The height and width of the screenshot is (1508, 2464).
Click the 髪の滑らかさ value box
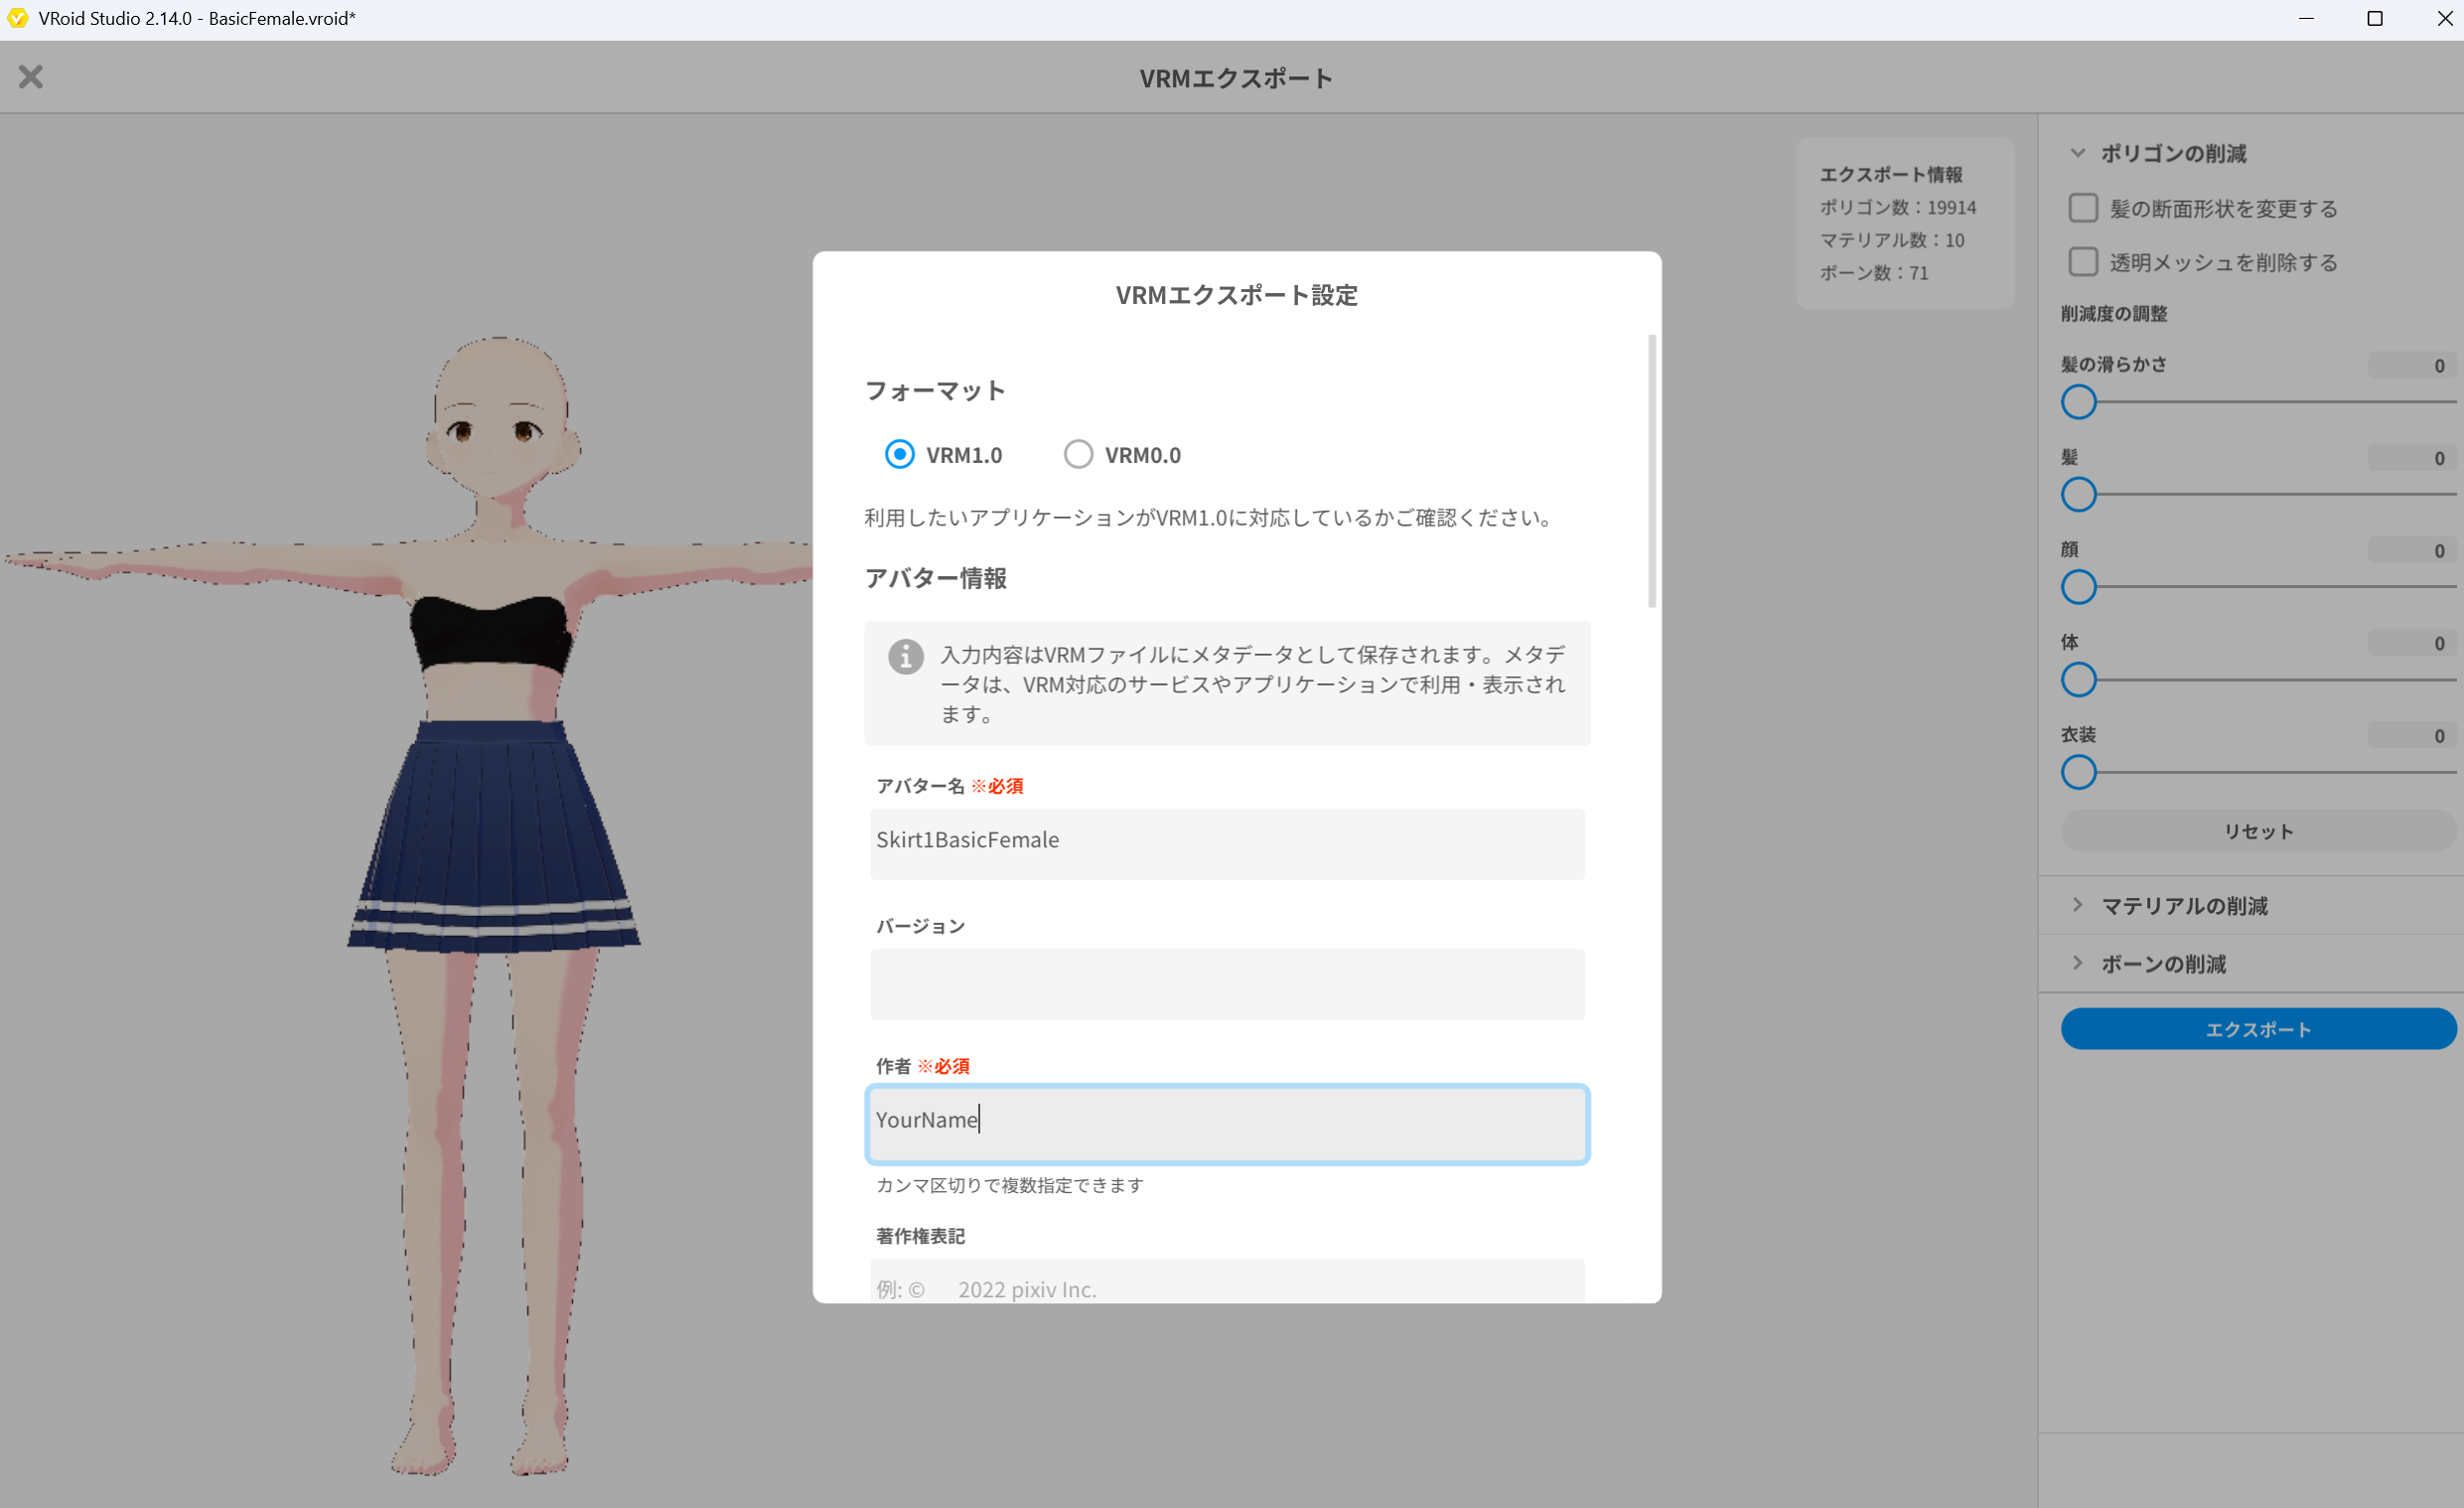[2410, 366]
